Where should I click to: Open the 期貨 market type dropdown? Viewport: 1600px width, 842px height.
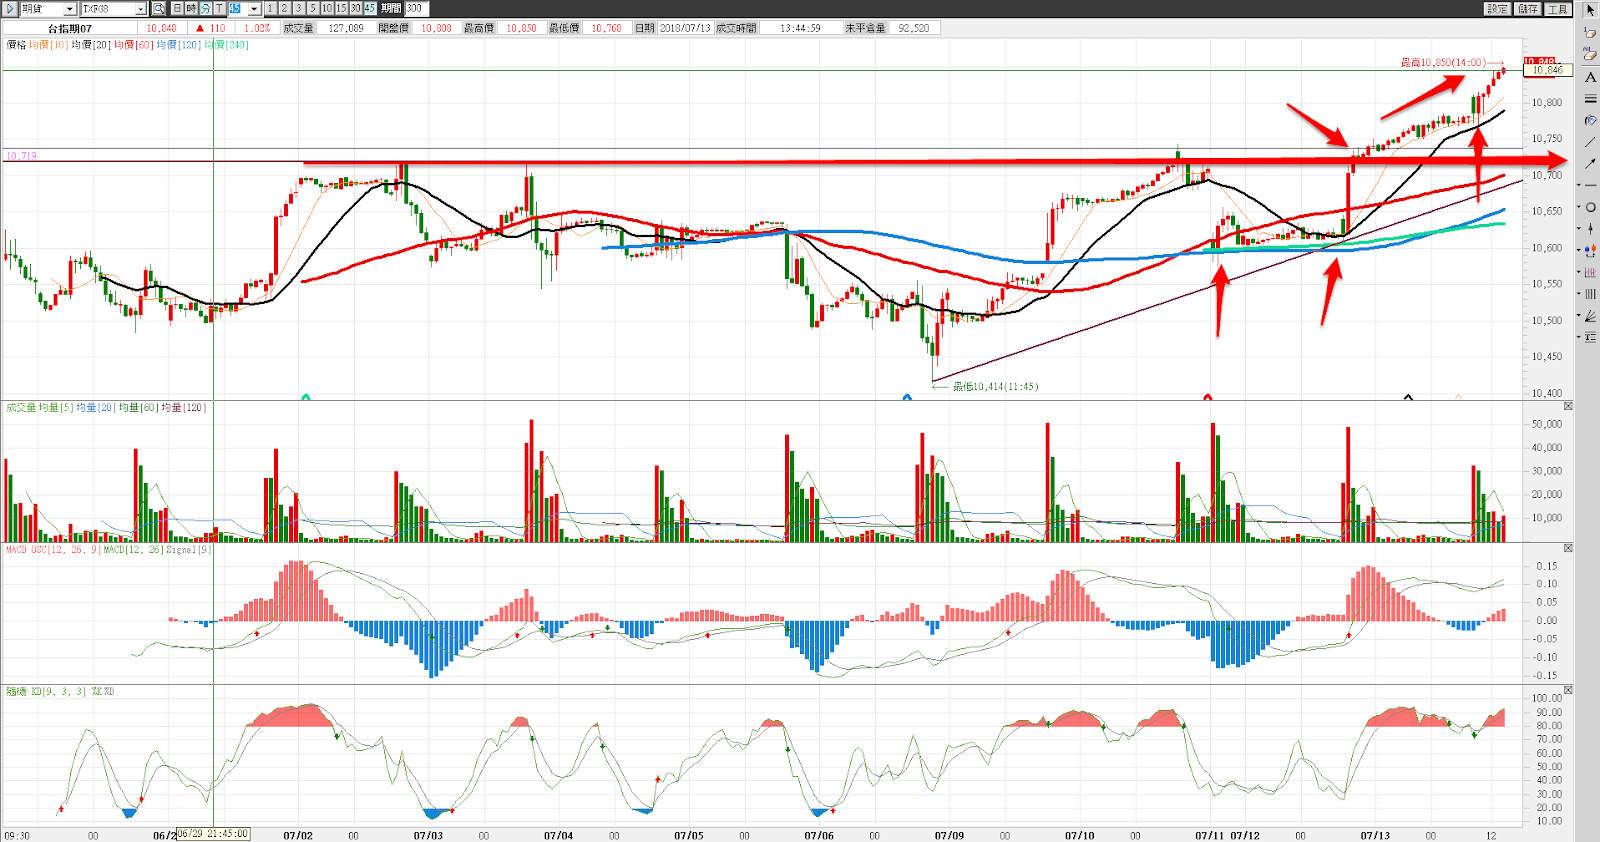(x=69, y=9)
